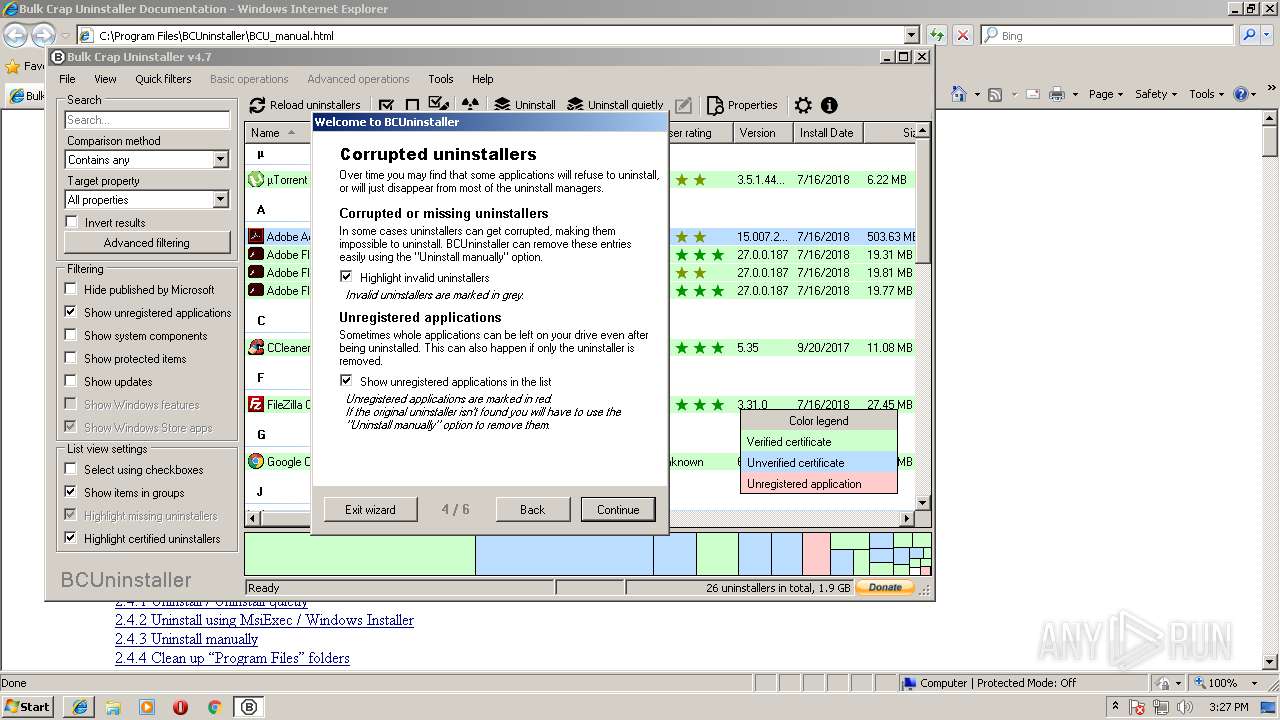Open the 2.4.3 Uninstall manually link
Viewport: 1280px width, 720px height.
point(187,639)
